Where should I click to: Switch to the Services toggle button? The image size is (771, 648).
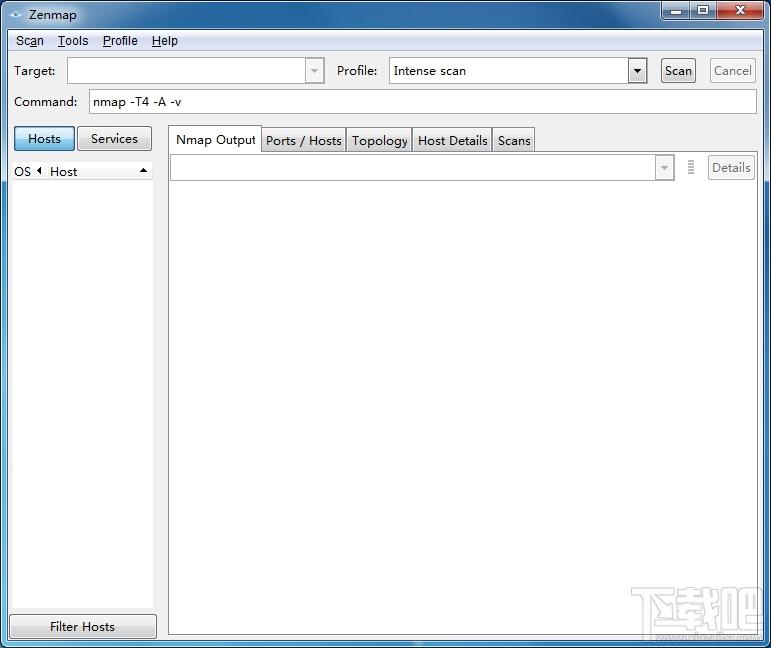point(114,139)
